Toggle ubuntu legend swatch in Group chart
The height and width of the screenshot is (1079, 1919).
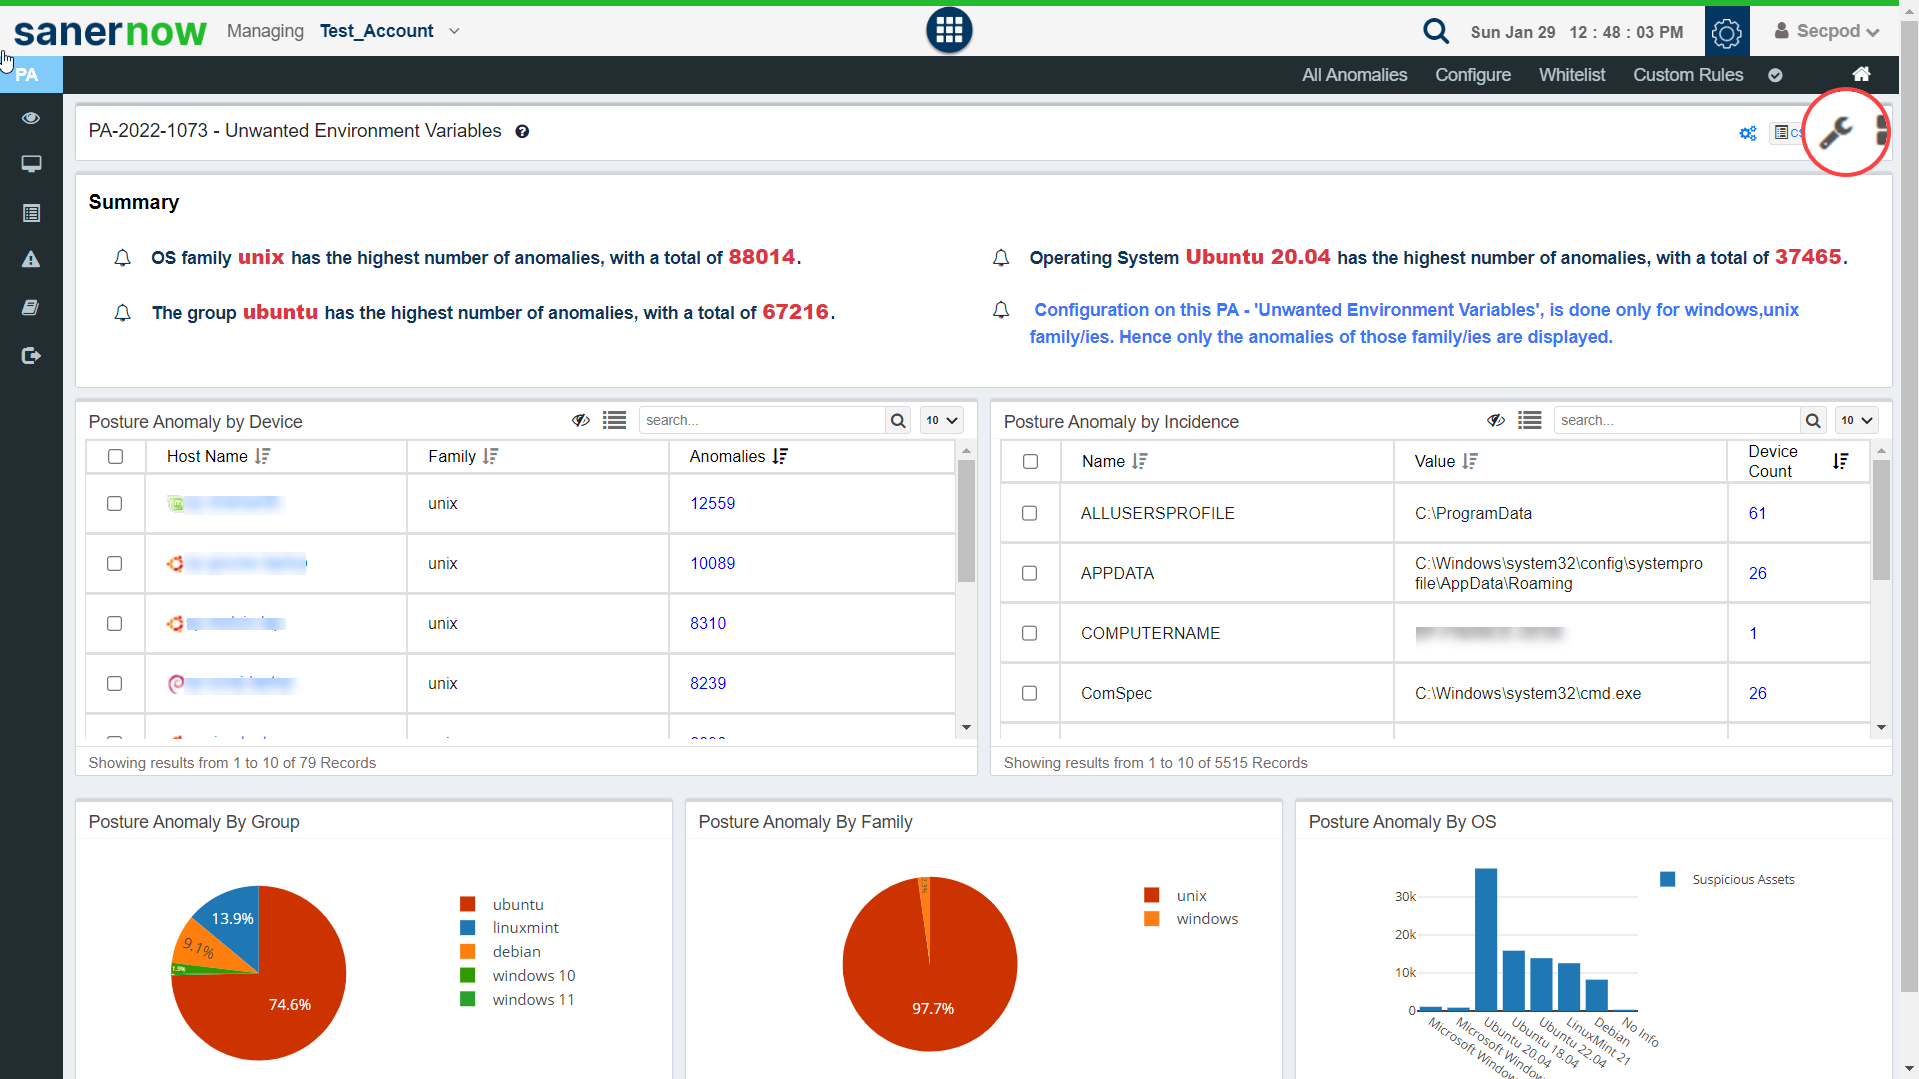pyautogui.click(x=467, y=904)
